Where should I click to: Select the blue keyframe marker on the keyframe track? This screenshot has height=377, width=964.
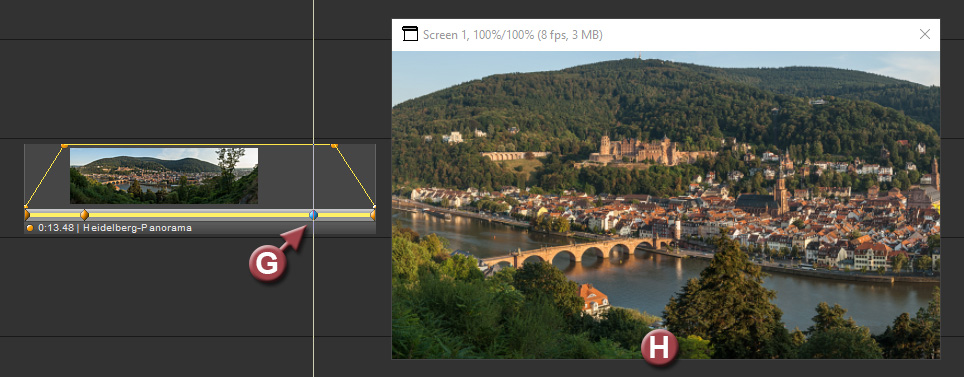pyautogui.click(x=314, y=215)
